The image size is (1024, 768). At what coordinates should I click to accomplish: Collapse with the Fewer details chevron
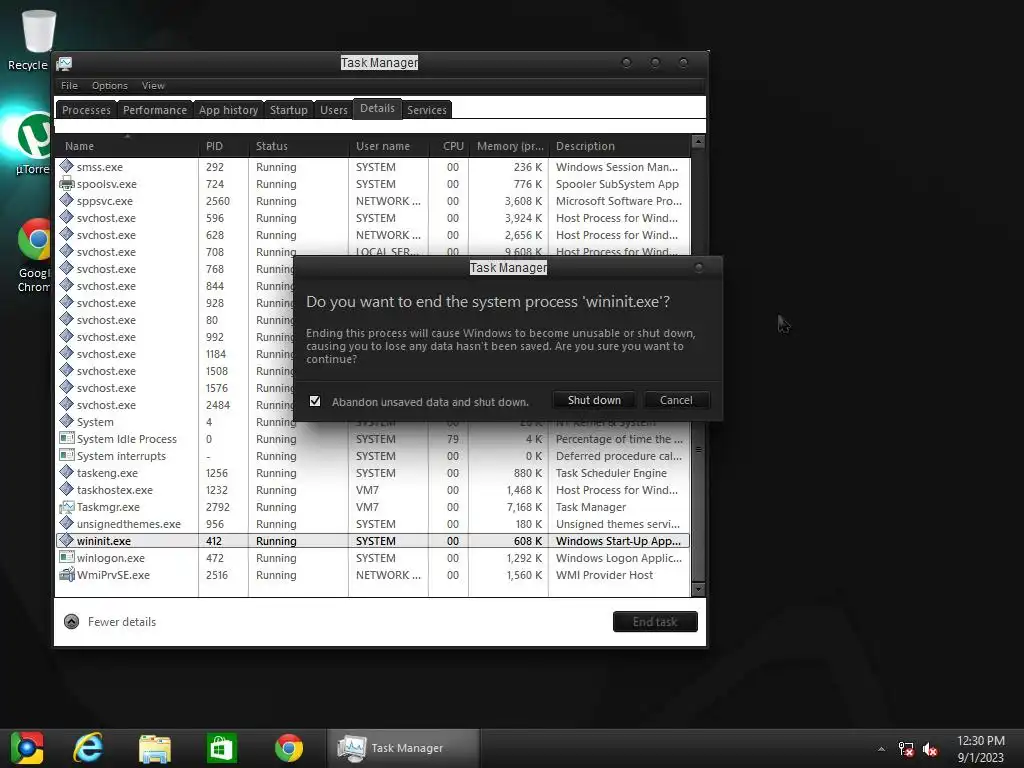tap(71, 622)
